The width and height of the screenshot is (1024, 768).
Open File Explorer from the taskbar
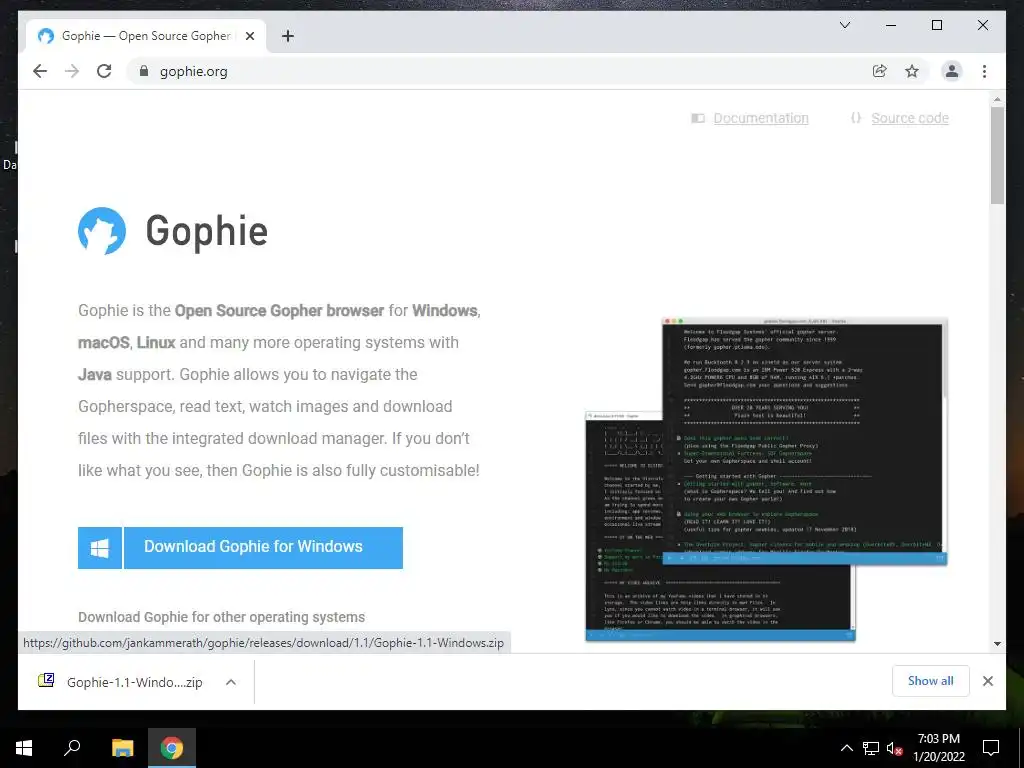(x=122, y=748)
